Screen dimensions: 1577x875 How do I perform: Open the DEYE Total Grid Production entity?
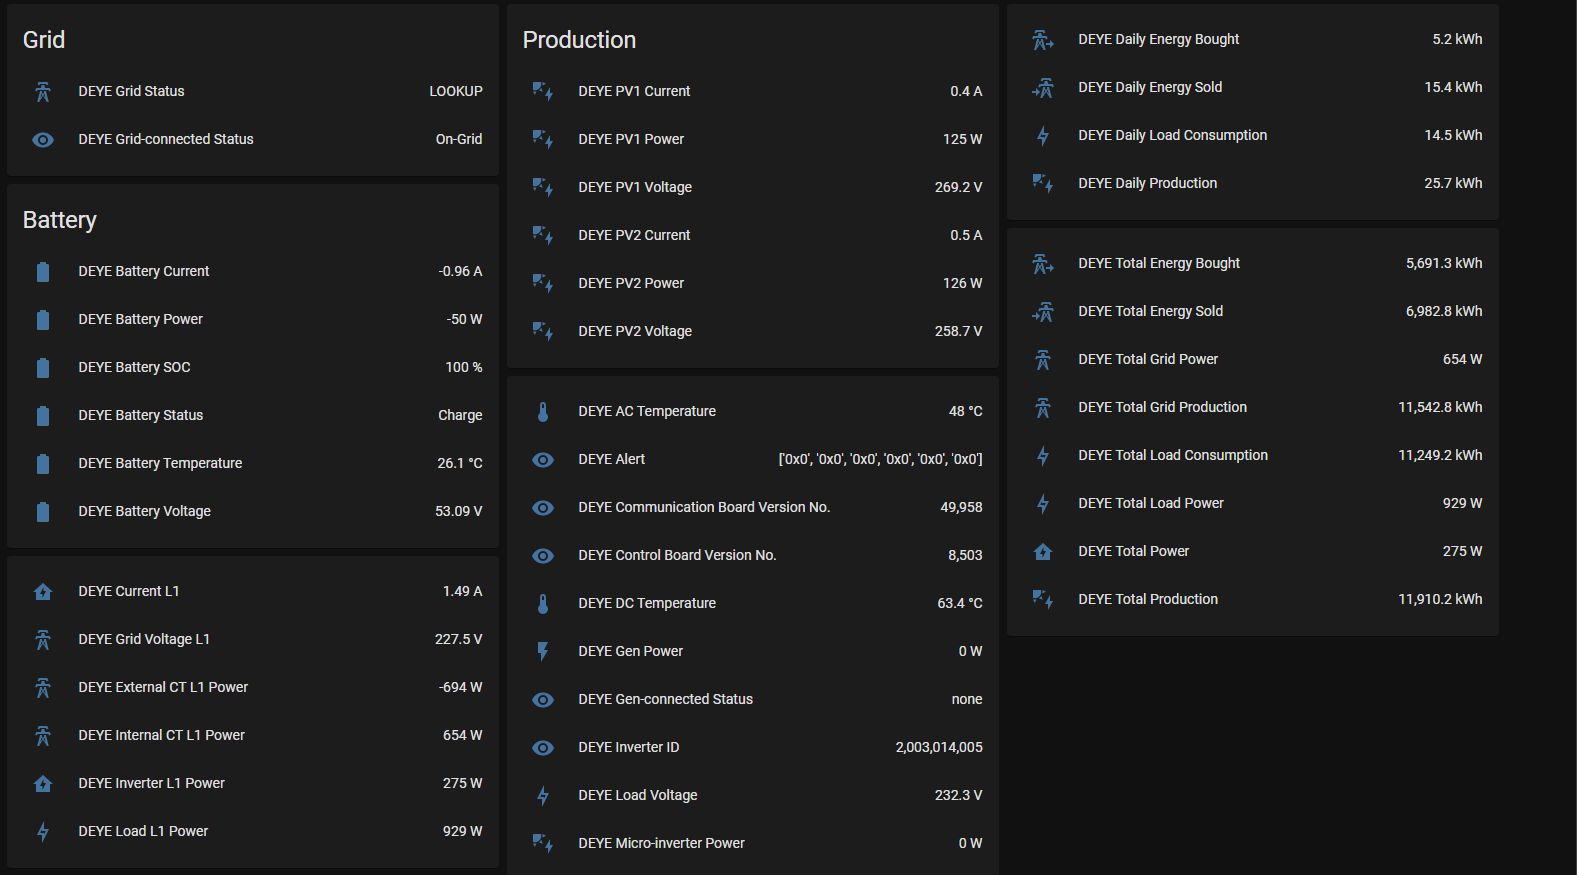[x=1253, y=408]
